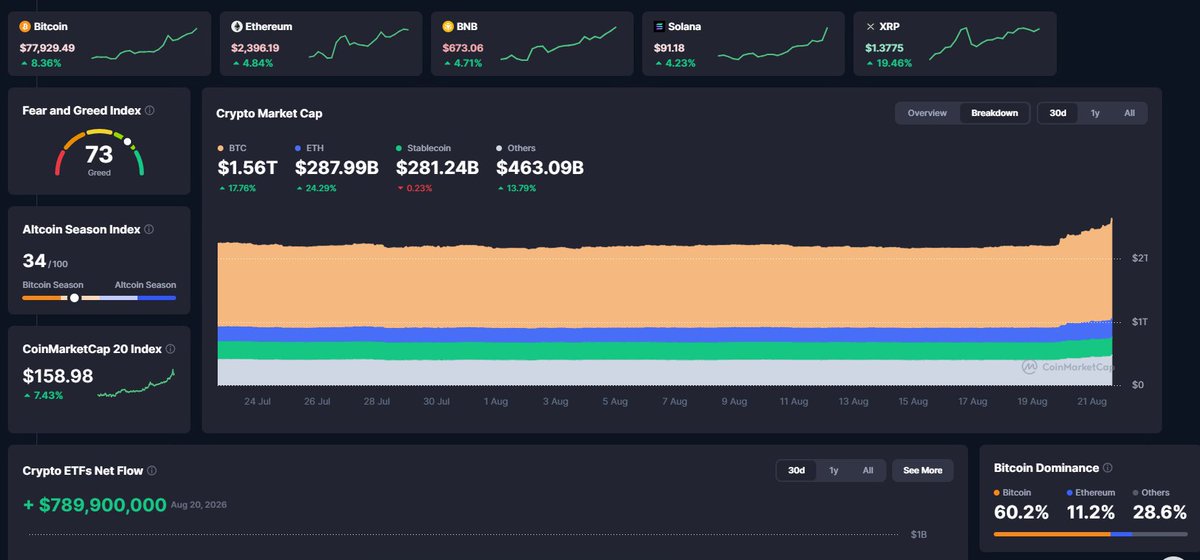The image size is (1200, 560).
Task: Click Bitcoin price $77,929.49
Action: (x=48, y=47)
